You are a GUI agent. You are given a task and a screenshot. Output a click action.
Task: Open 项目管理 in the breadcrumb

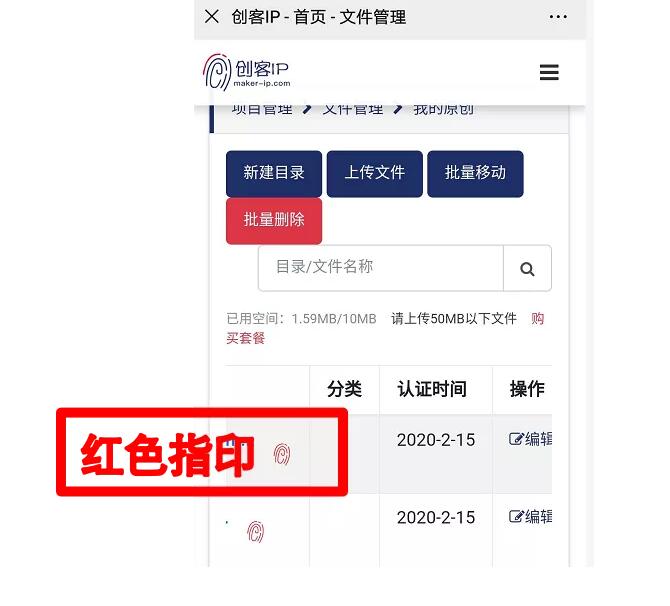click(x=262, y=109)
